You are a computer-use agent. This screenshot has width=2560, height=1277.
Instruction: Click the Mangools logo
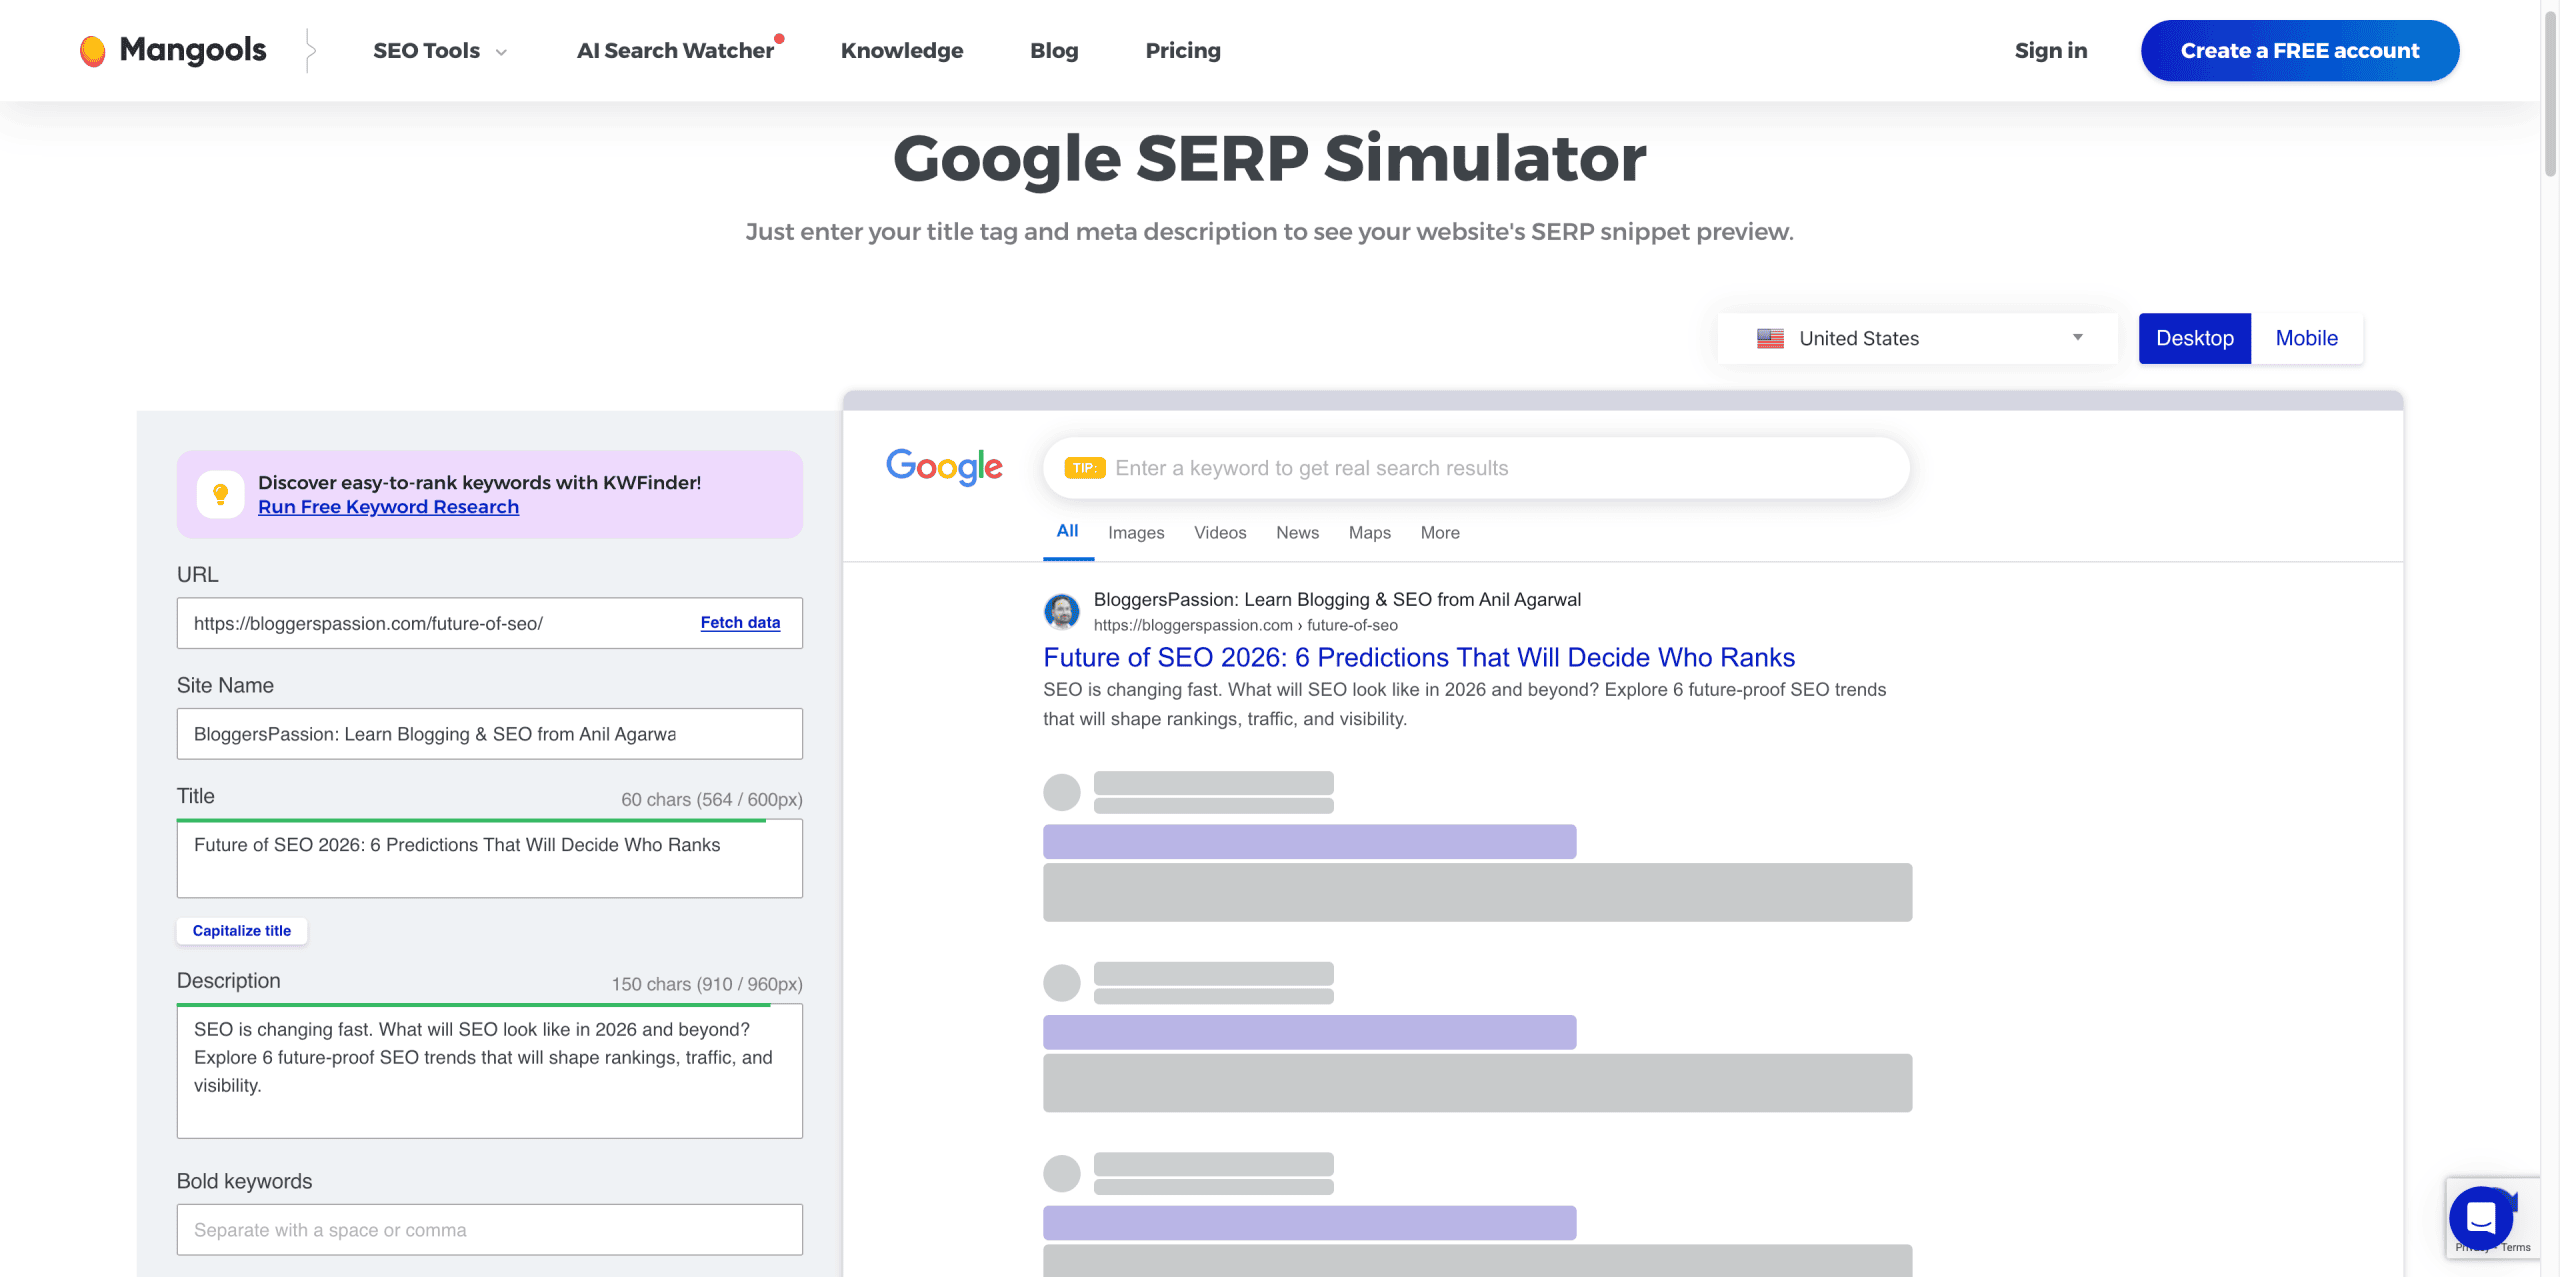click(171, 50)
